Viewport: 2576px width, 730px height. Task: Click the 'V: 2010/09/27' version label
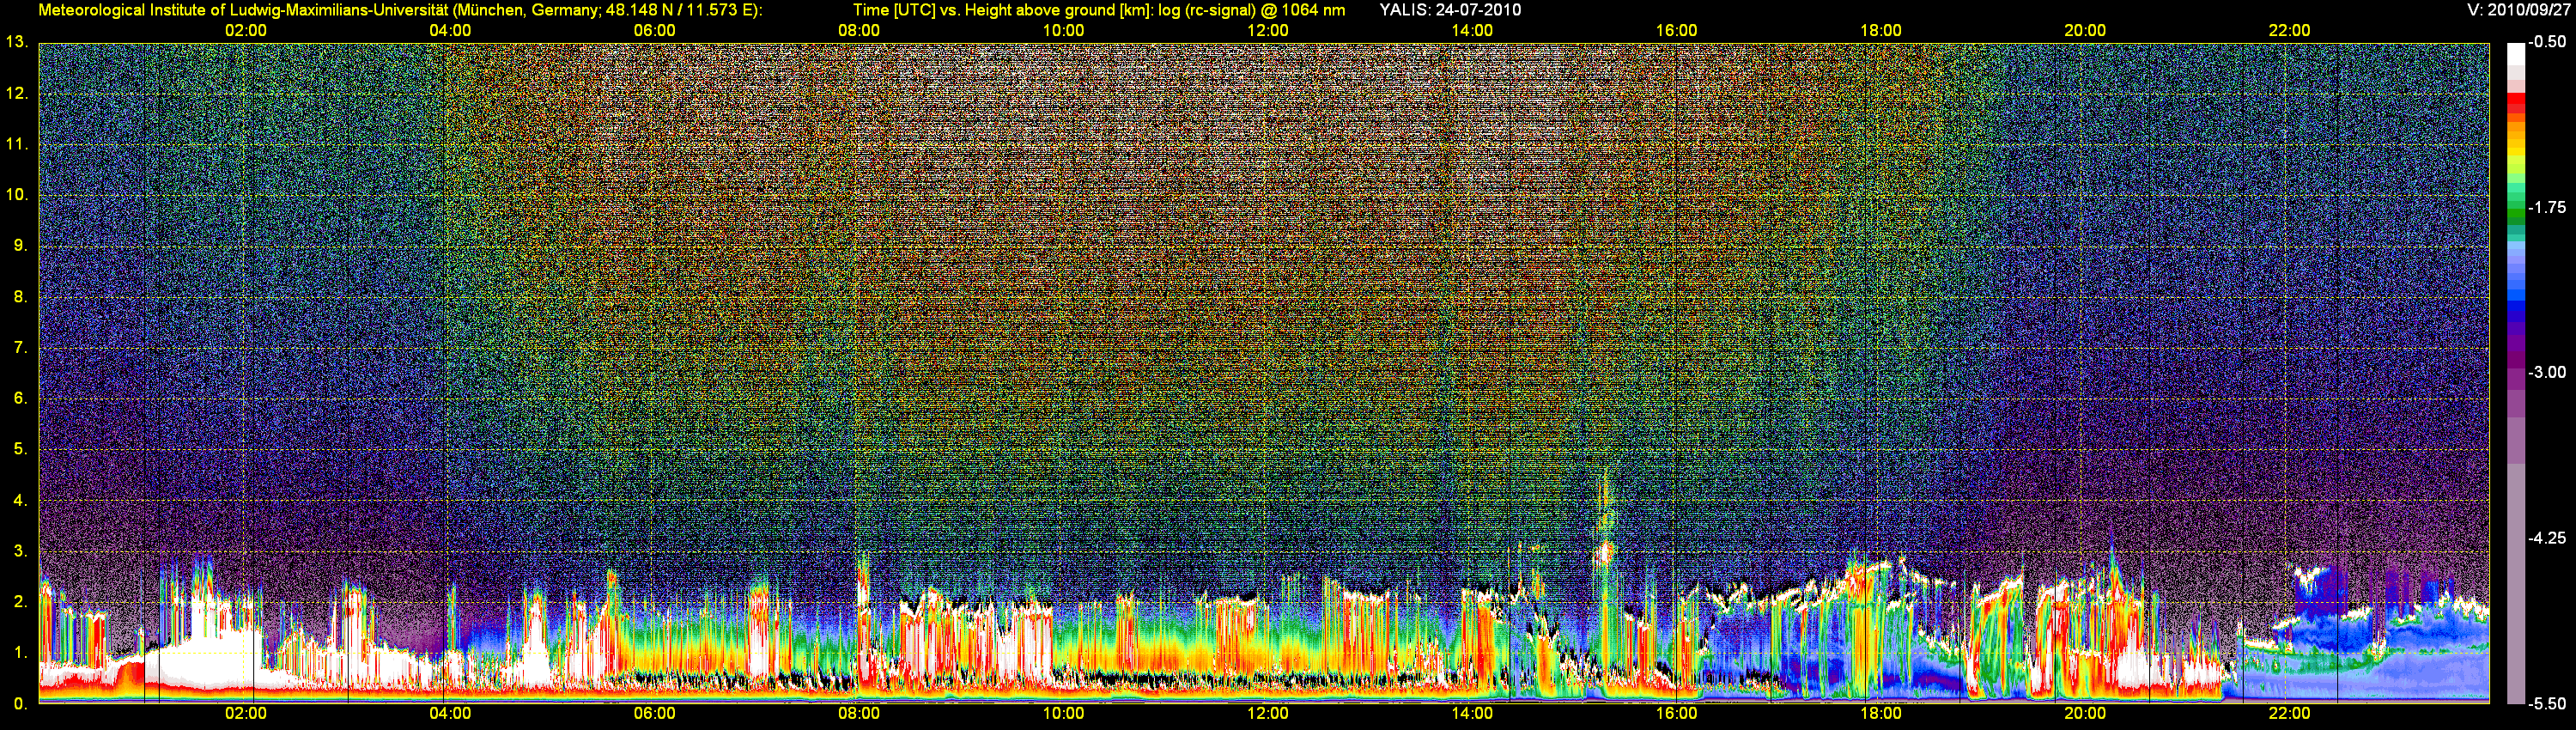tap(2518, 10)
